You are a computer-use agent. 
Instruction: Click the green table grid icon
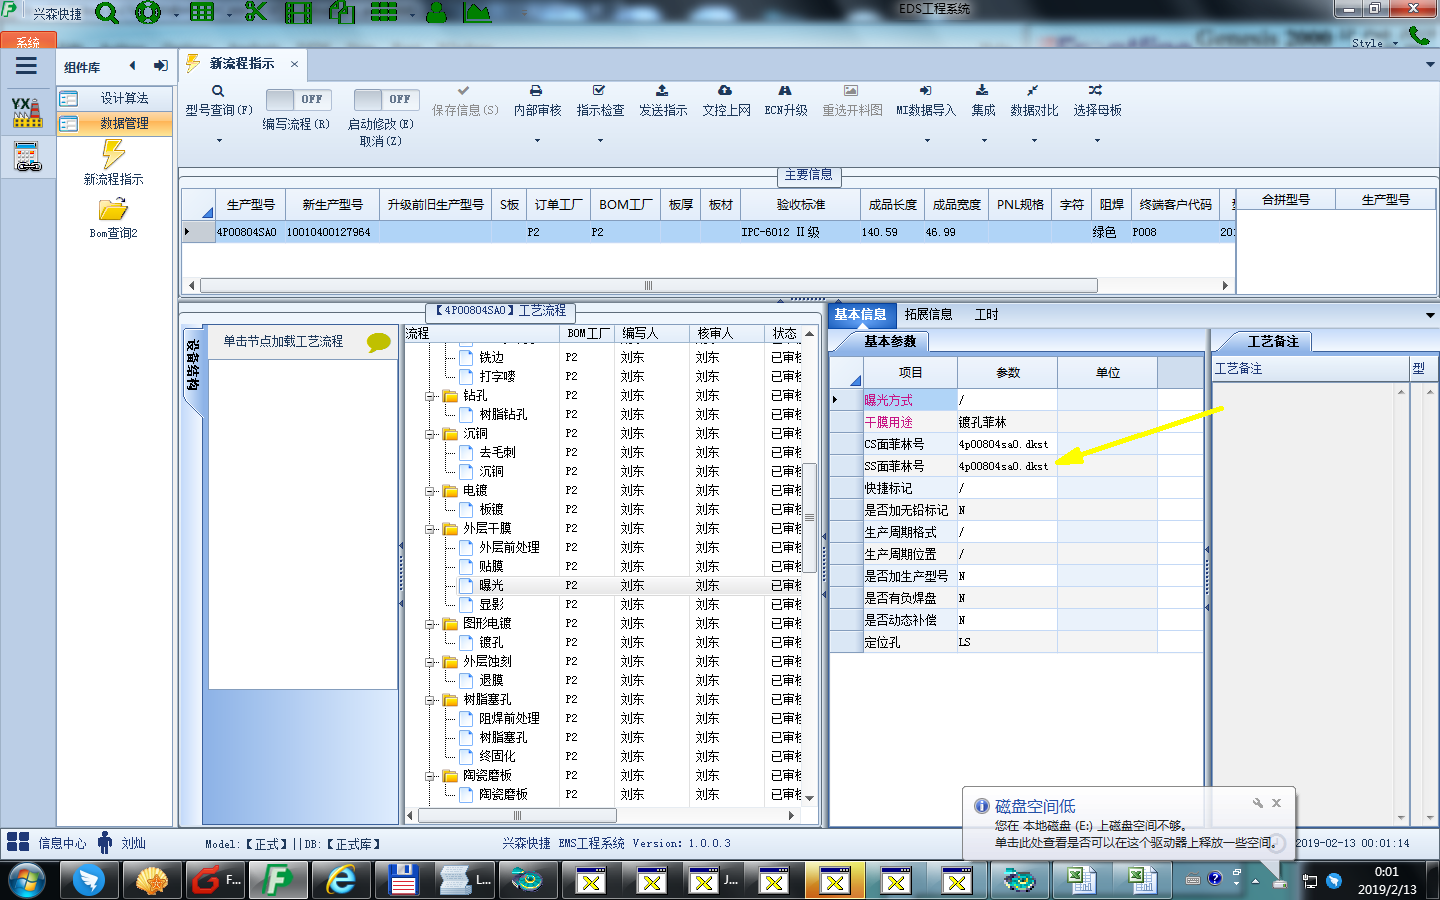click(x=202, y=12)
